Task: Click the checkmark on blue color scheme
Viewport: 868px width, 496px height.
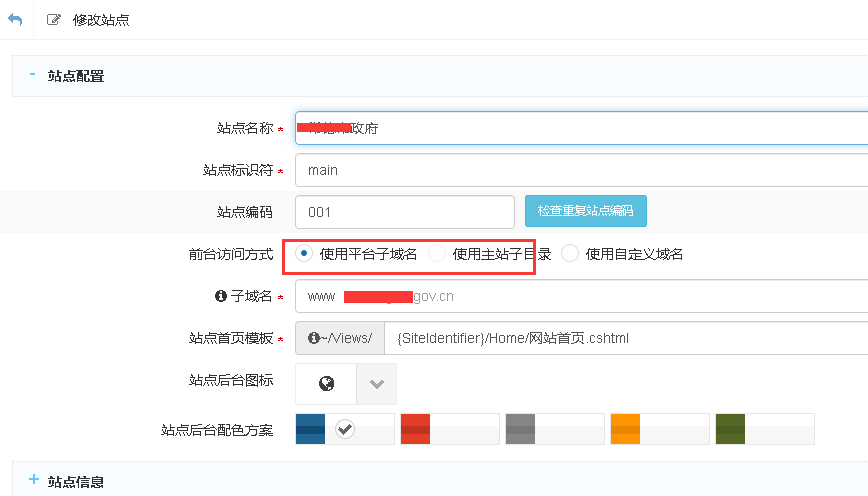Action: [345, 429]
